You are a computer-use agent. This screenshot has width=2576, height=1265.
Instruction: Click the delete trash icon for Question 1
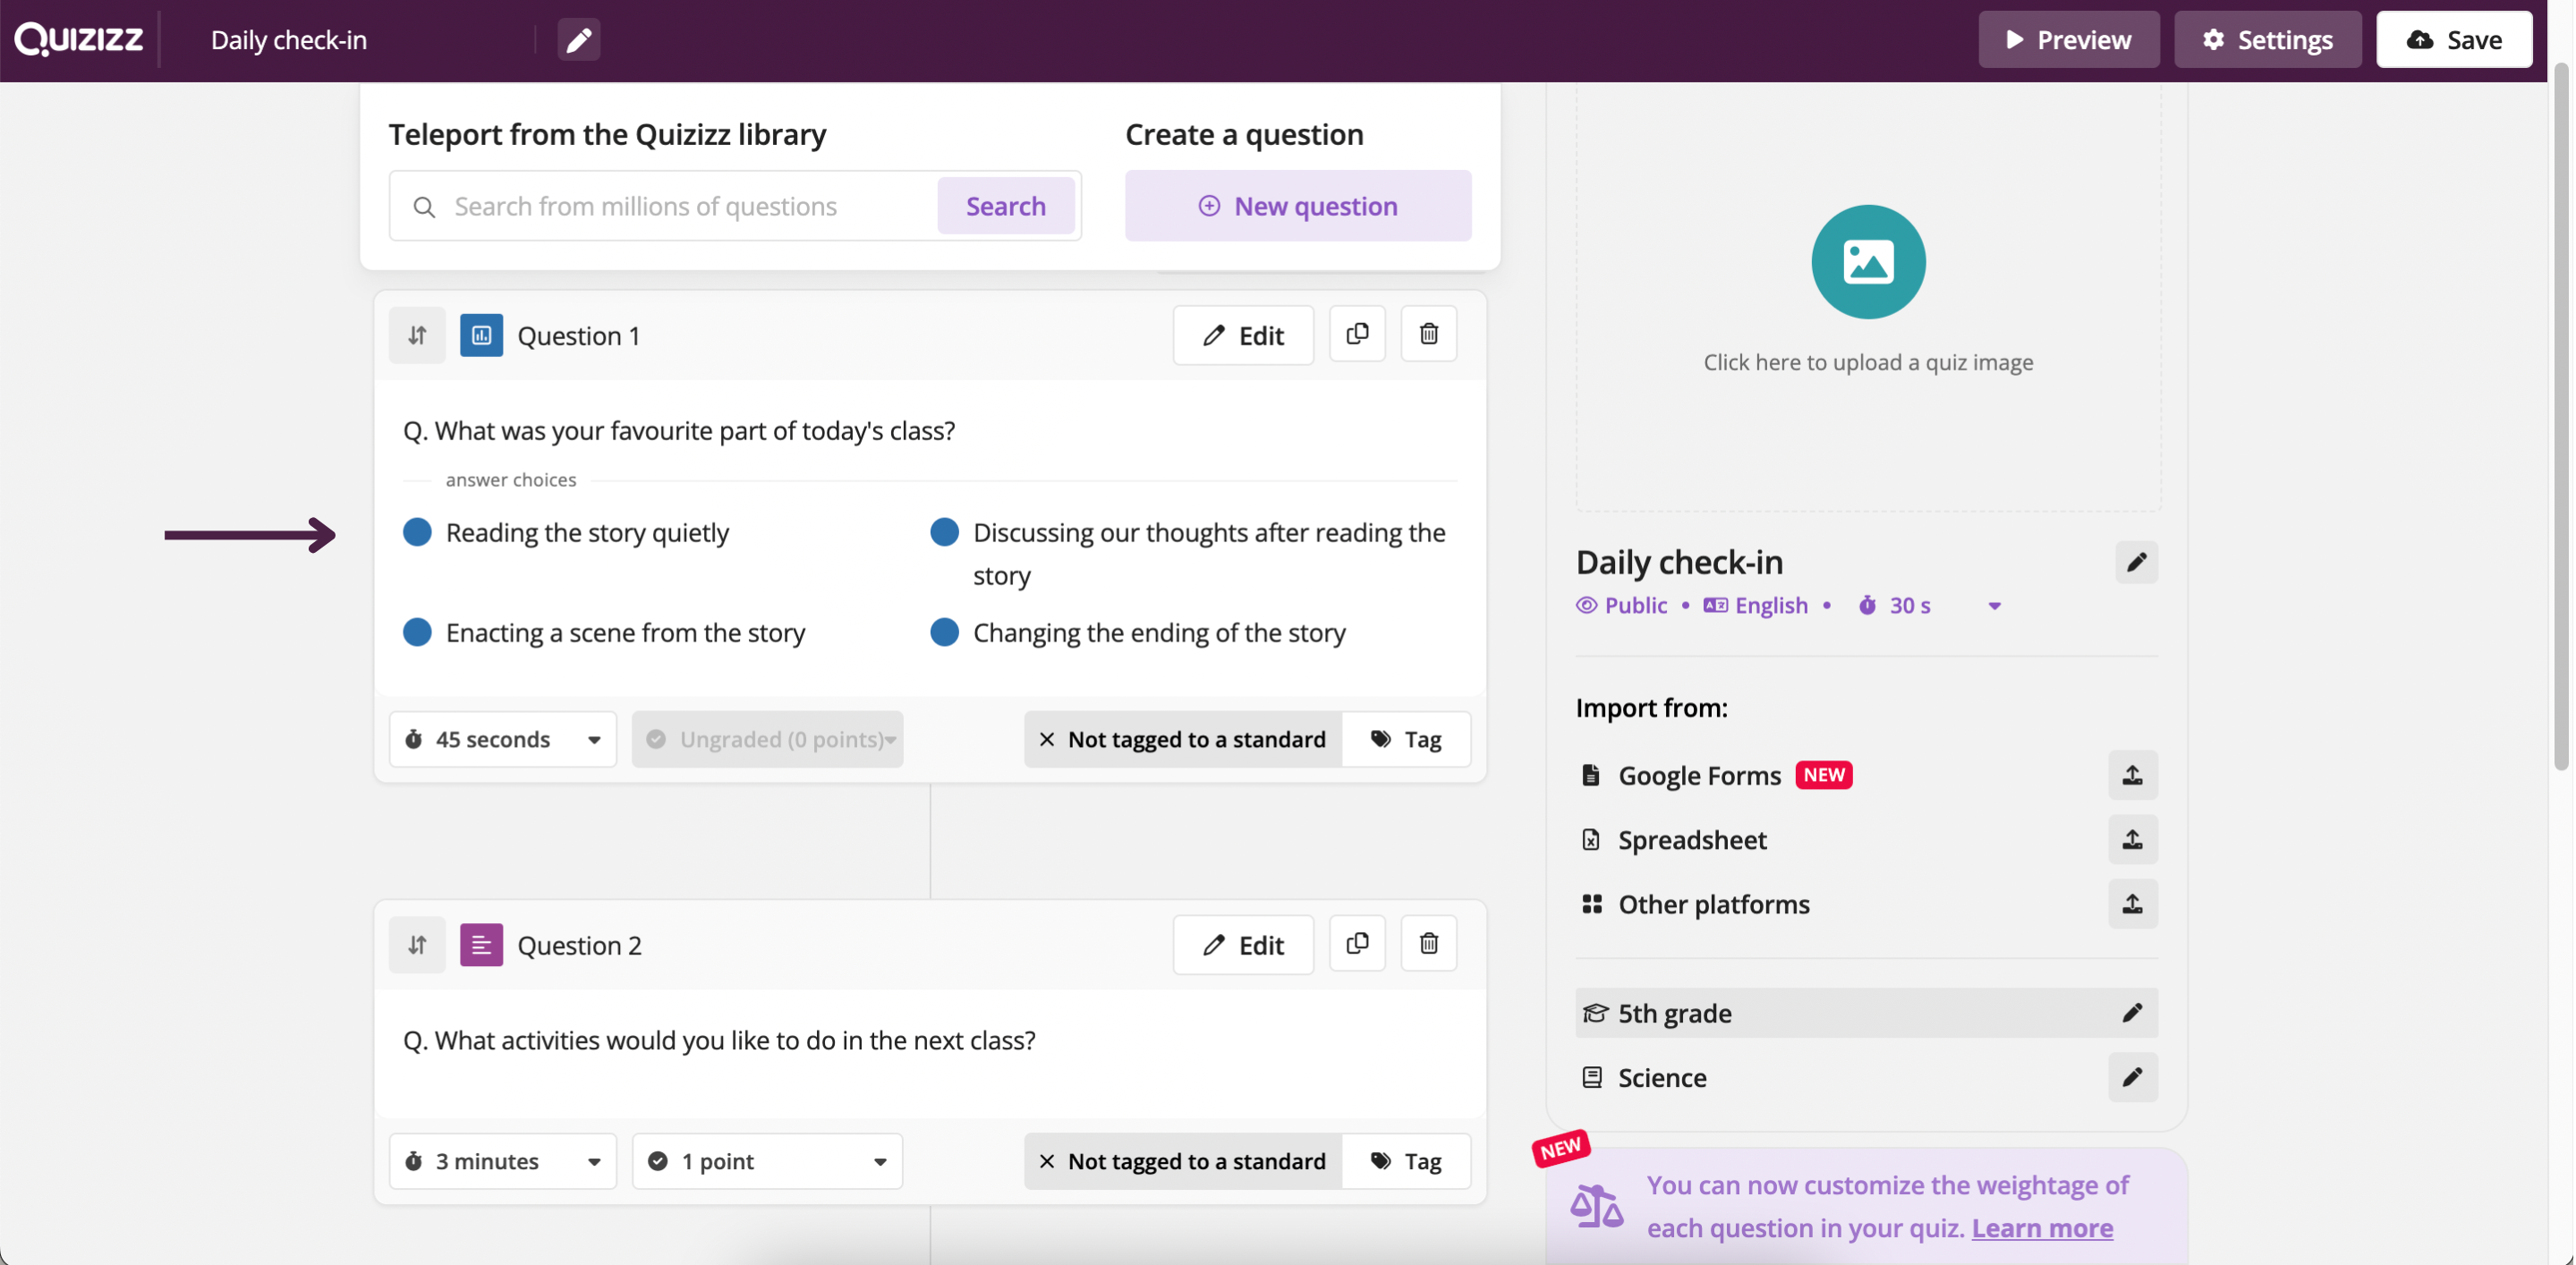click(1429, 334)
